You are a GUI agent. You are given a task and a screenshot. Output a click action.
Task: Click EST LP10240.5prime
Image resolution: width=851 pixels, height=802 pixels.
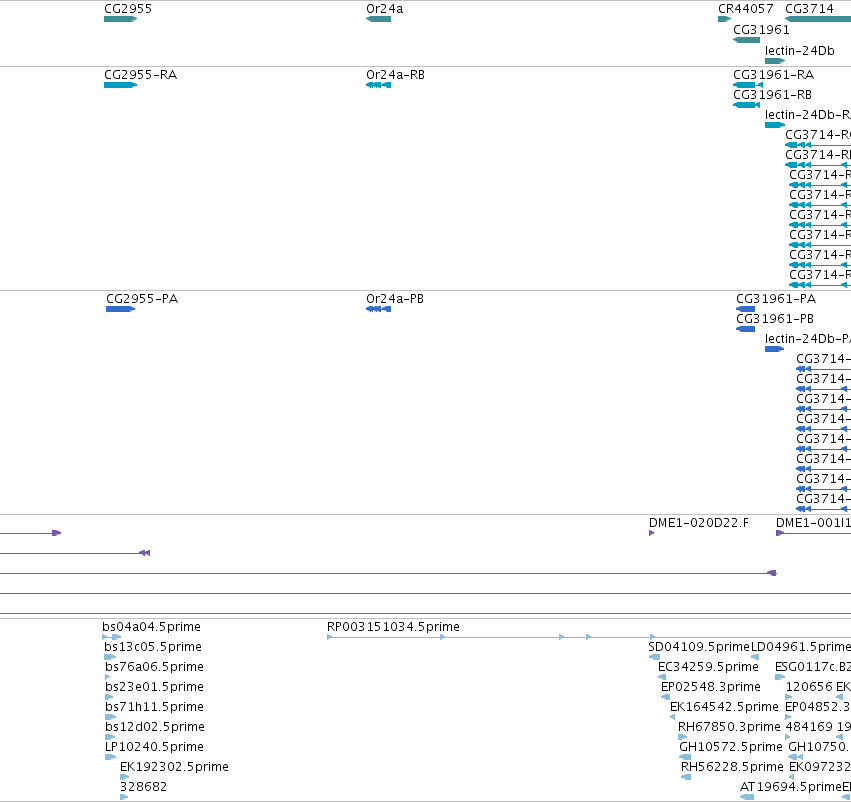click(x=154, y=747)
